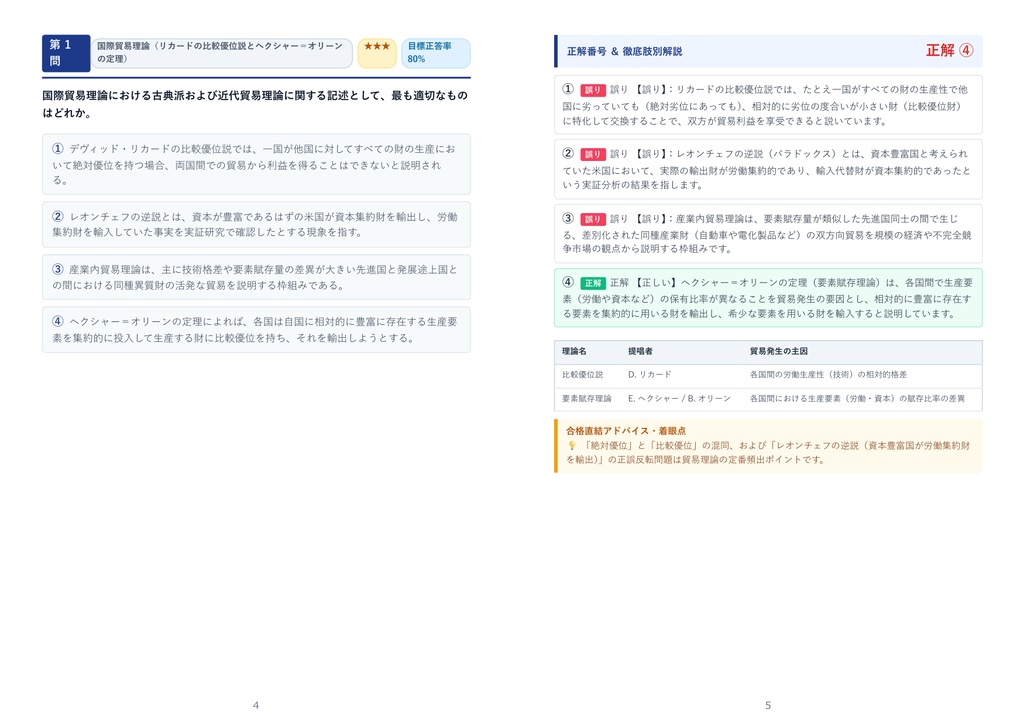
Task: Click the 各国間の労働生産性 table cell
Action: [828, 375]
